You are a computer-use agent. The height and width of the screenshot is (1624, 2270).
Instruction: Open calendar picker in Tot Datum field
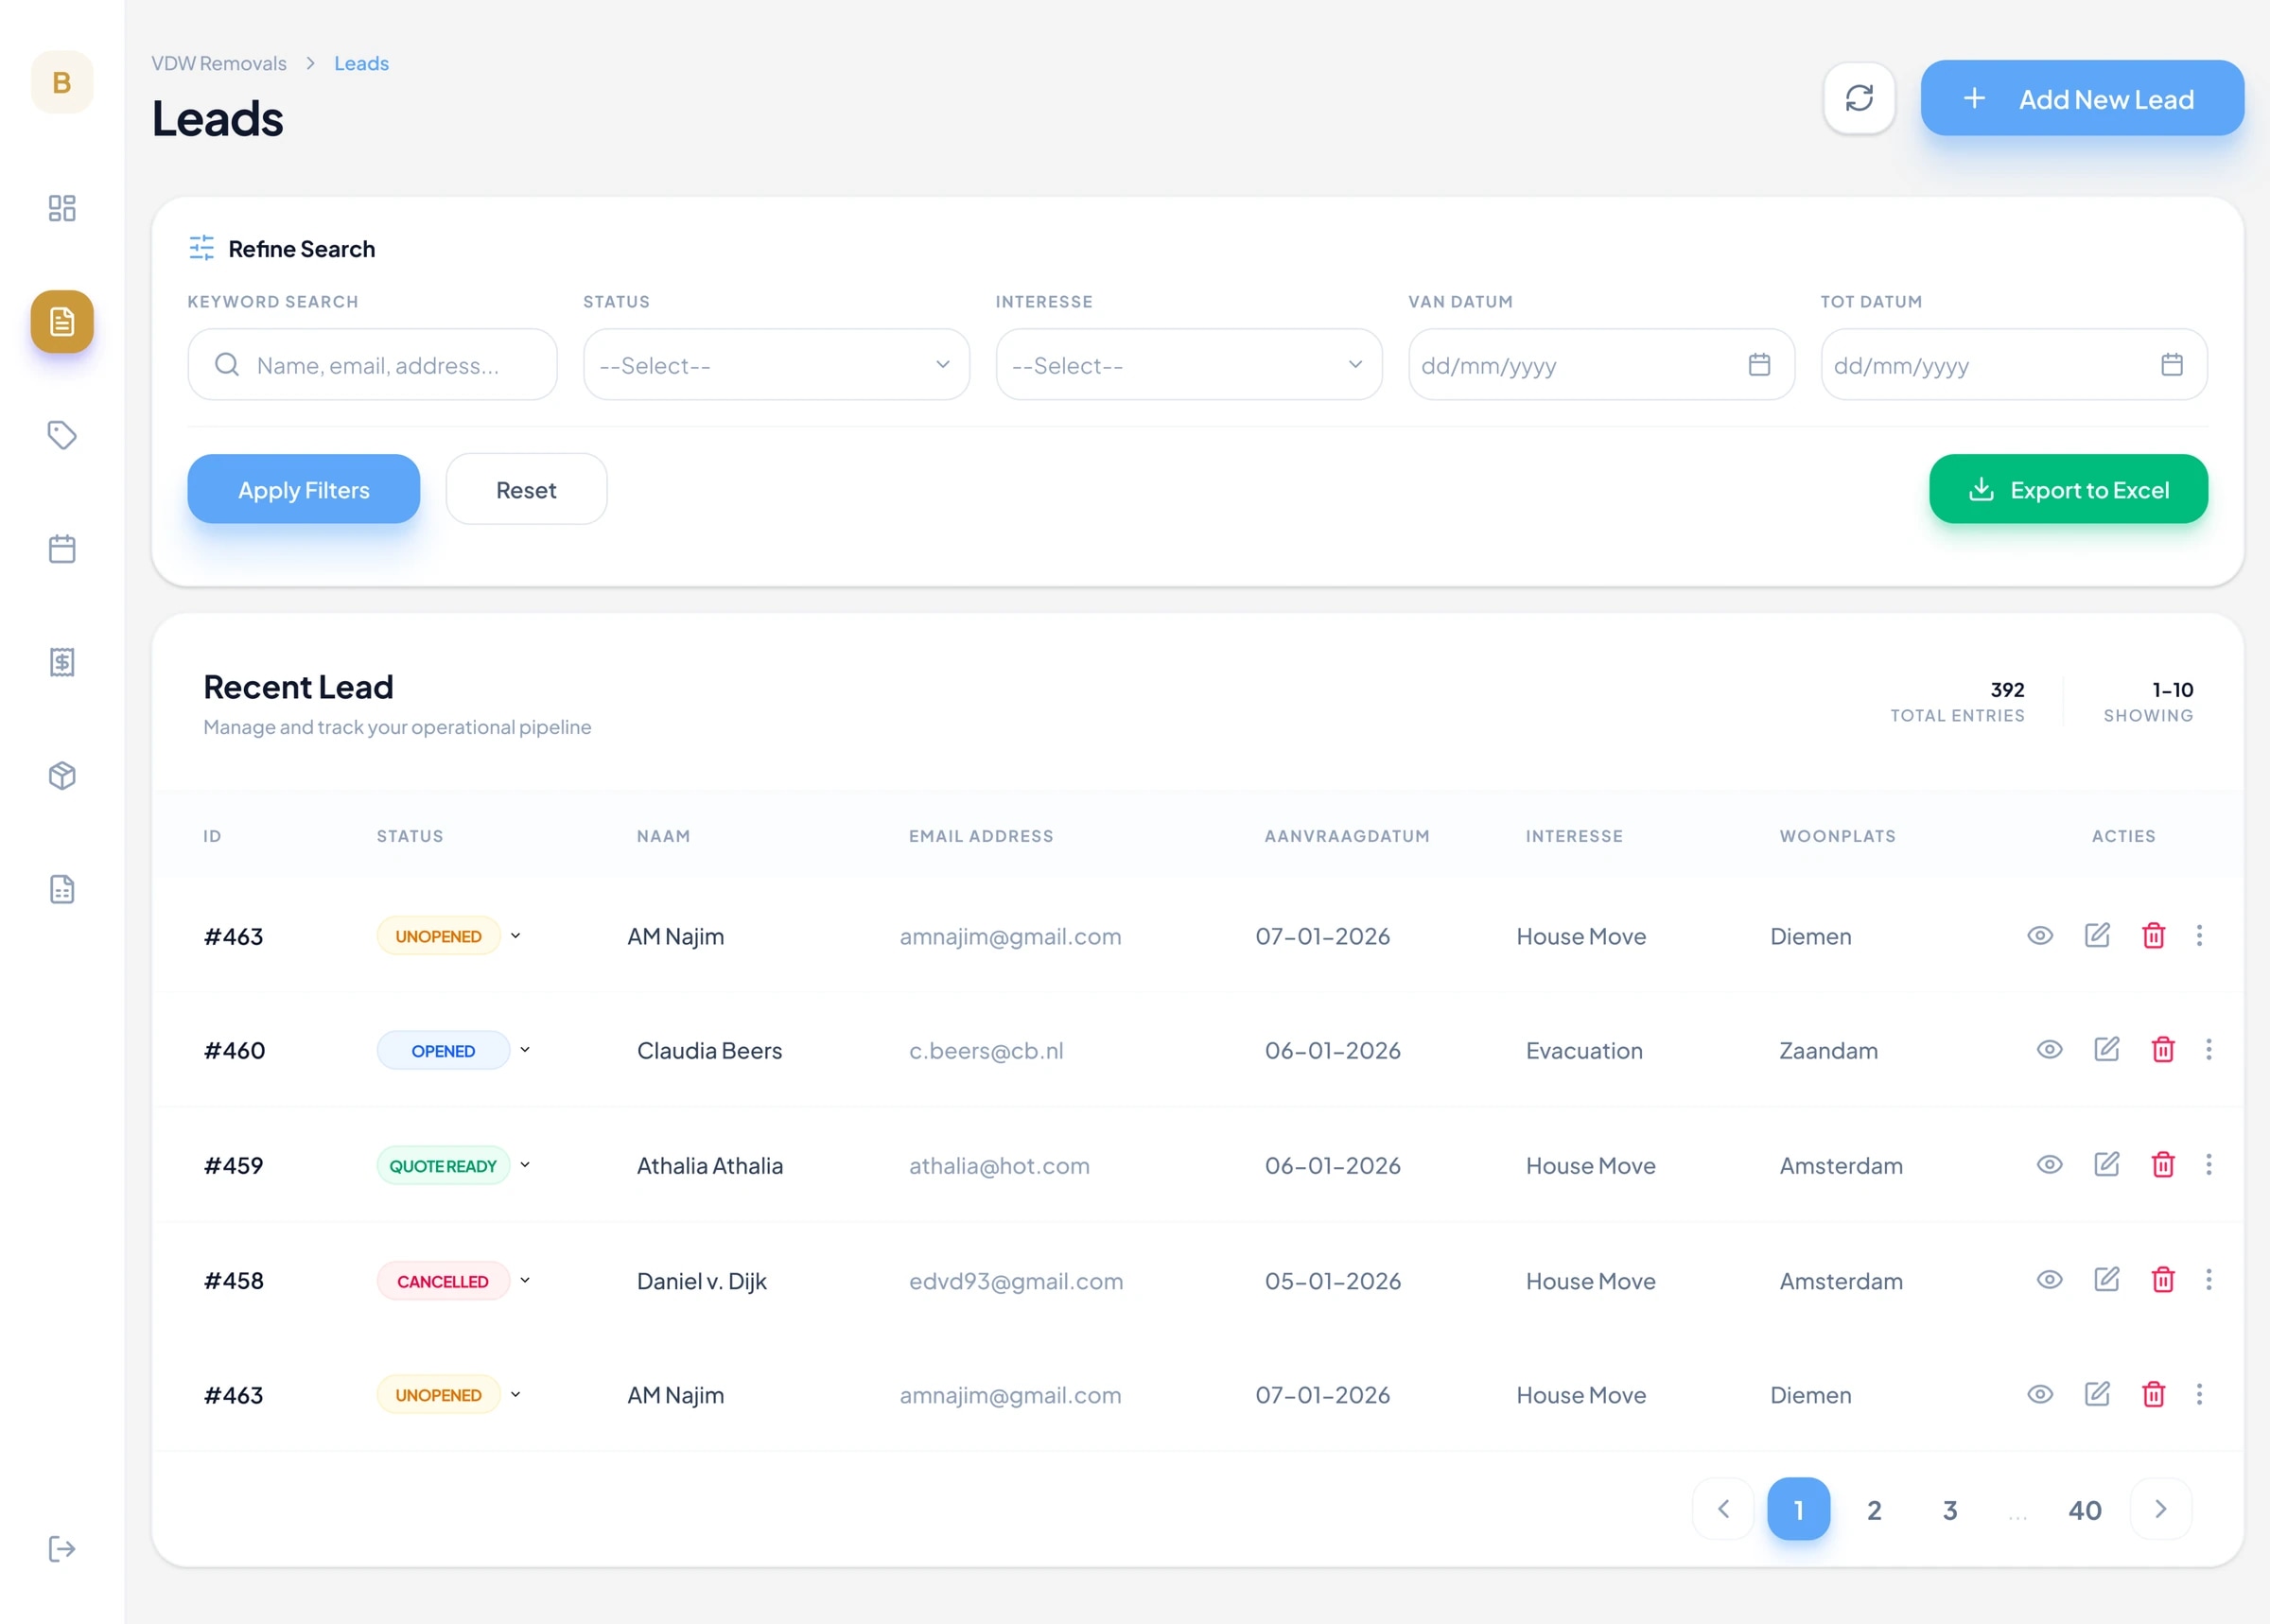click(x=2171, y=364)
